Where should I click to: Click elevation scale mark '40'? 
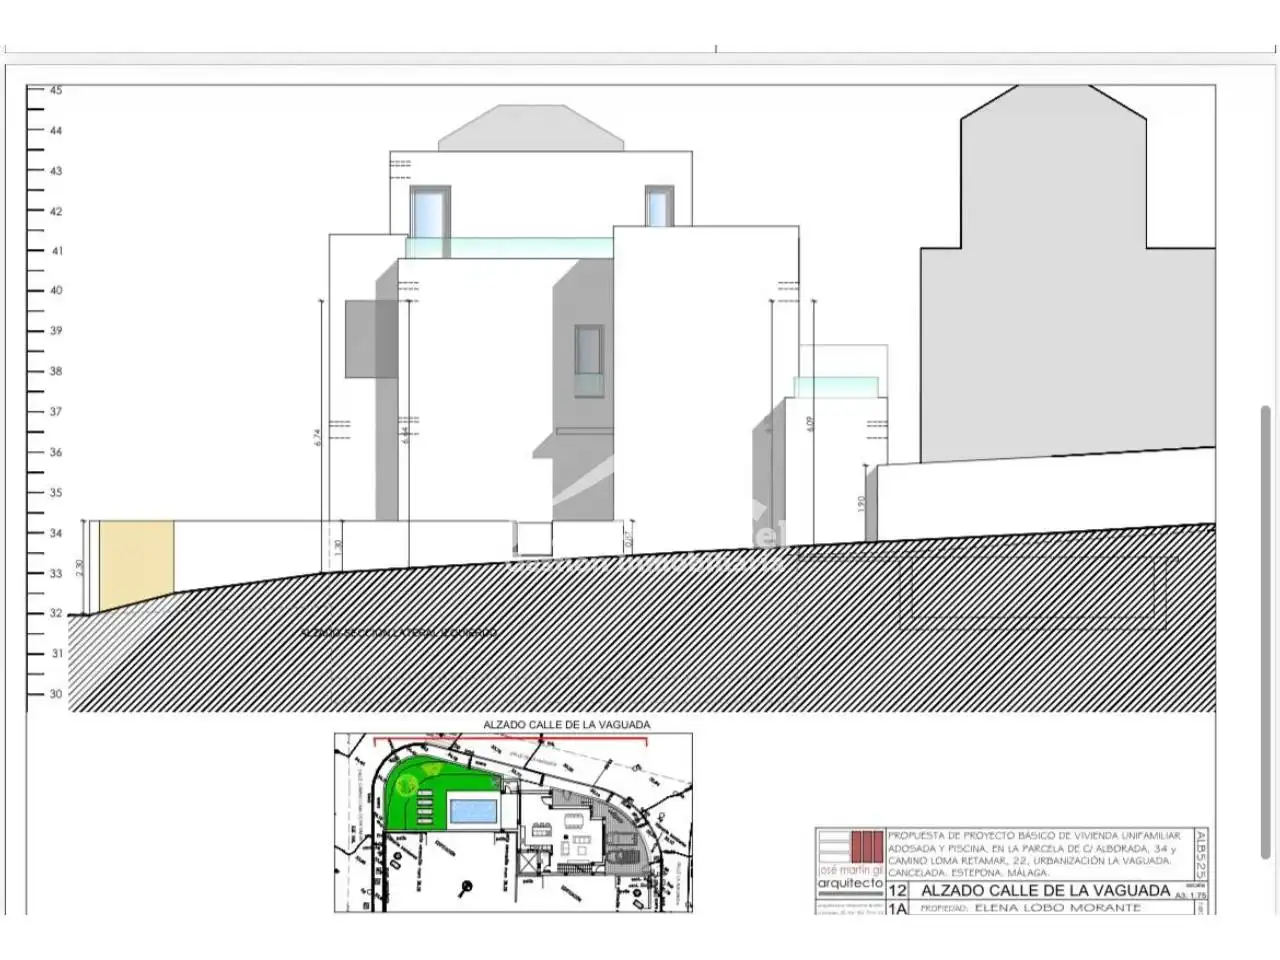click(56, 291)
